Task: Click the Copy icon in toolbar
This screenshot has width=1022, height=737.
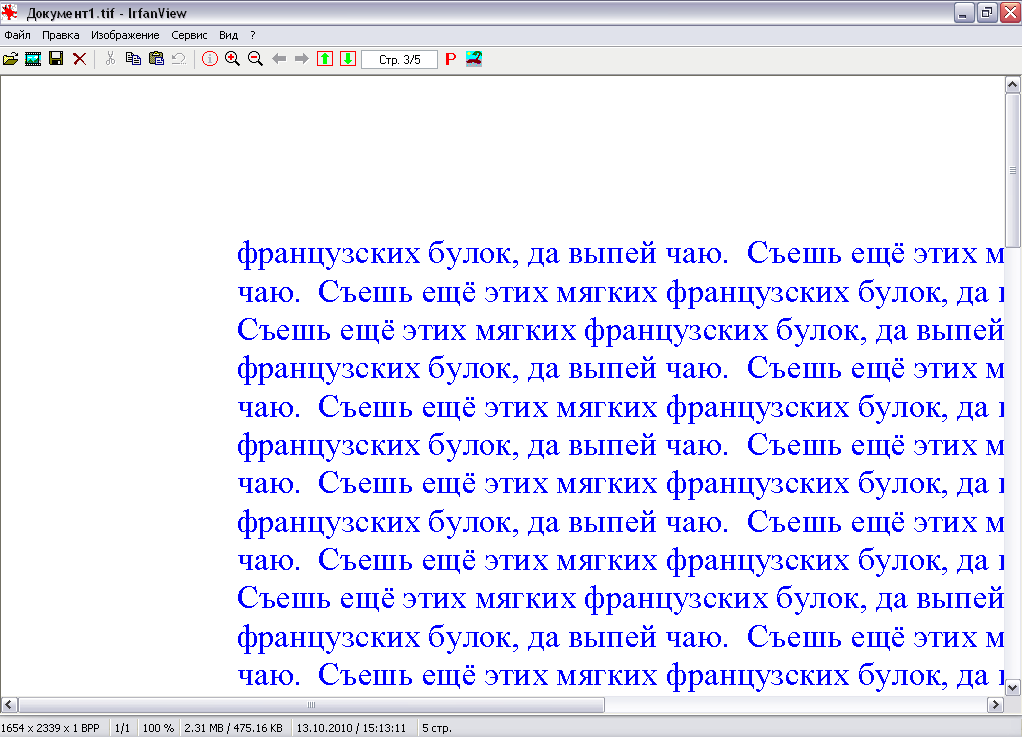Action: pos(133,60)
